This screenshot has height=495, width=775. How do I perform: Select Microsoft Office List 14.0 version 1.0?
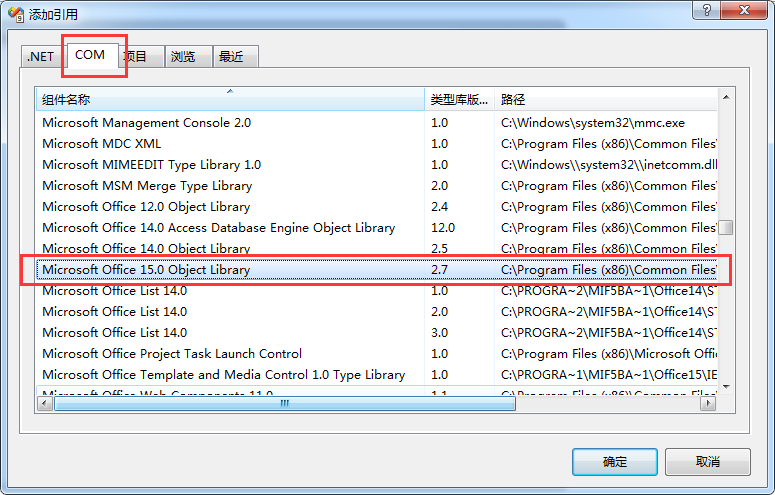(x=377, y=291)
